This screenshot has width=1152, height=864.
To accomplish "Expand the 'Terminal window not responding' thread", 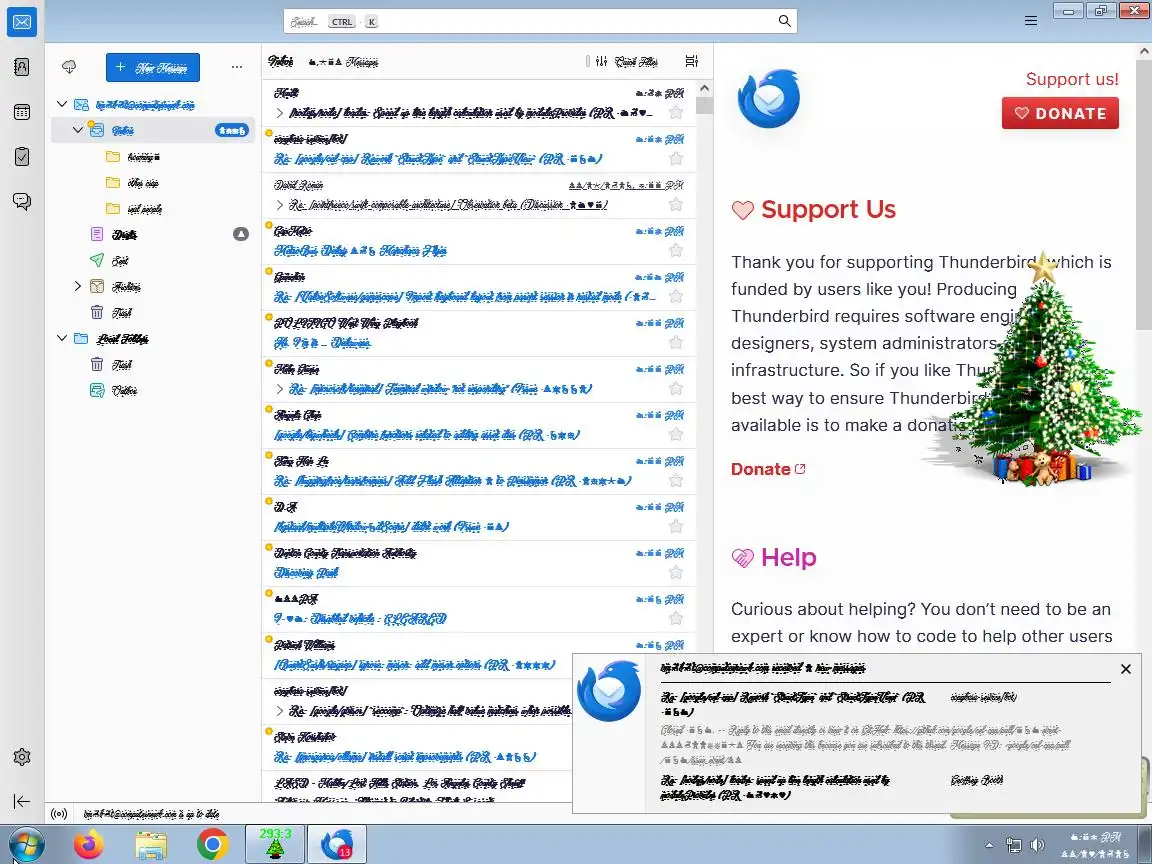I will (280, 389).
